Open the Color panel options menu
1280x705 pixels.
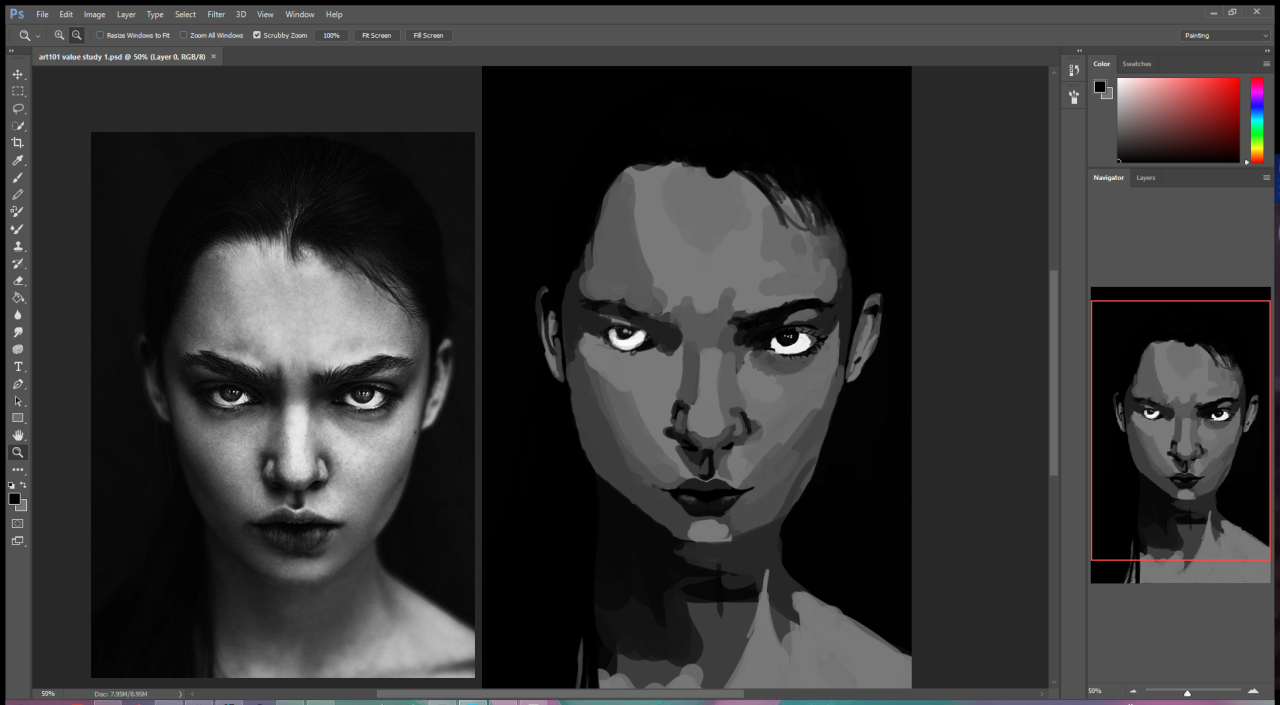1266,64
